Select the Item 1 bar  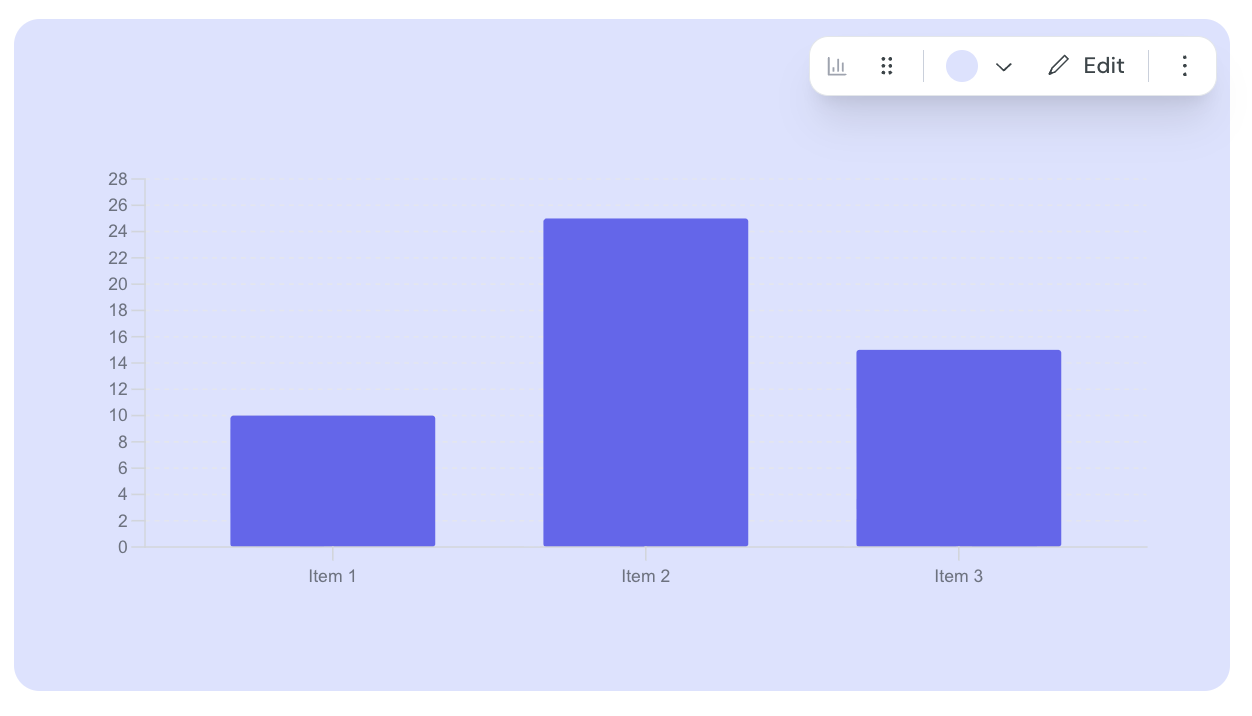[x=333, y=481]
